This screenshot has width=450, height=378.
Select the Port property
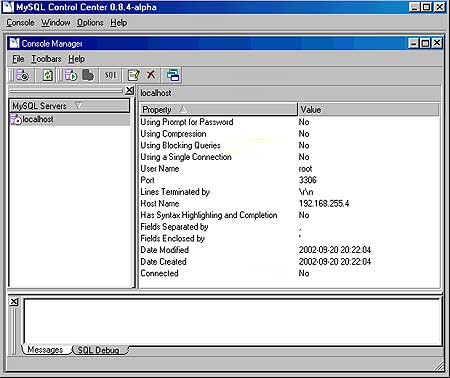point(147,180)
